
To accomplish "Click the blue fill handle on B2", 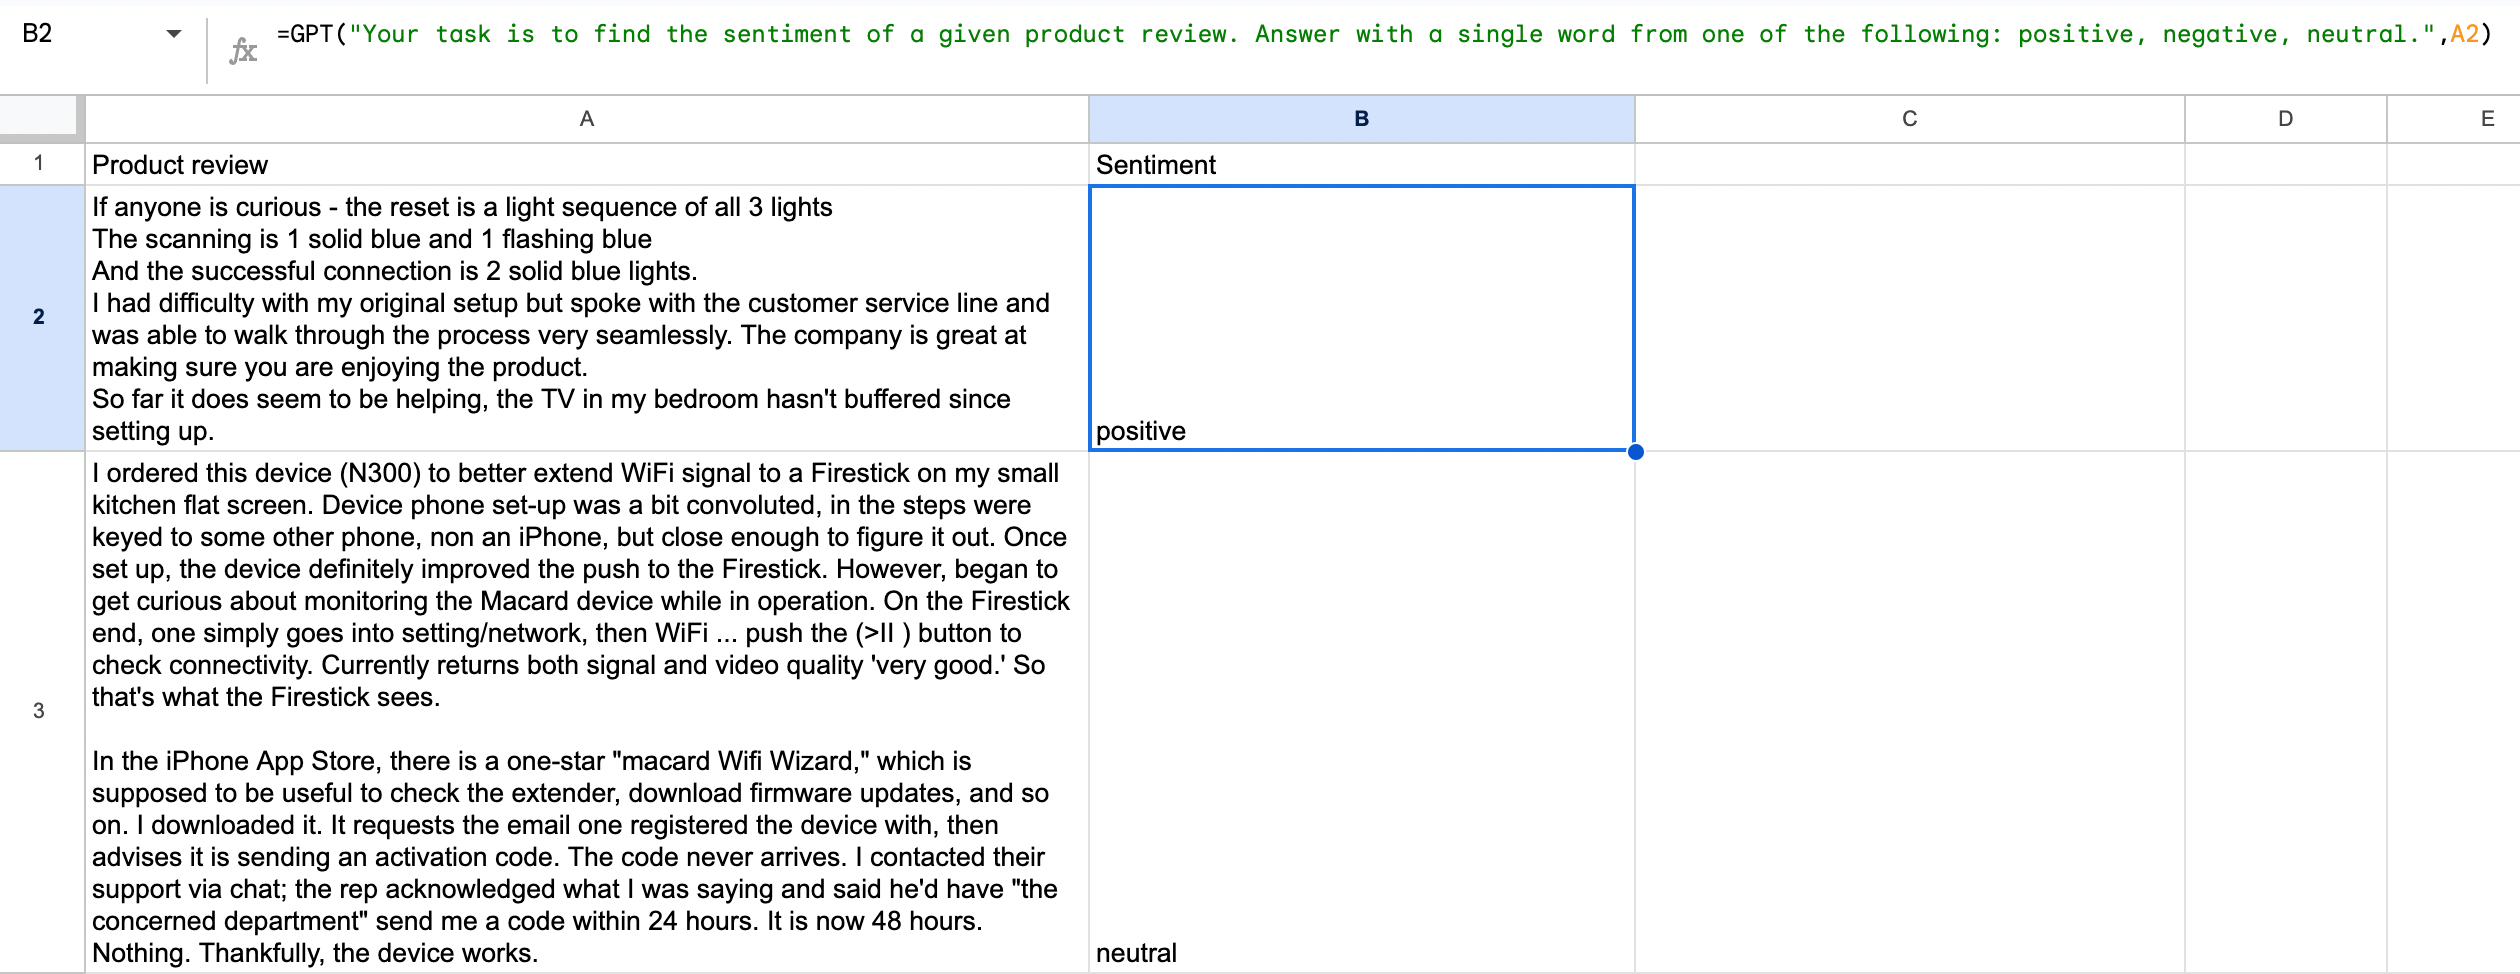I will pos(1635,451).
